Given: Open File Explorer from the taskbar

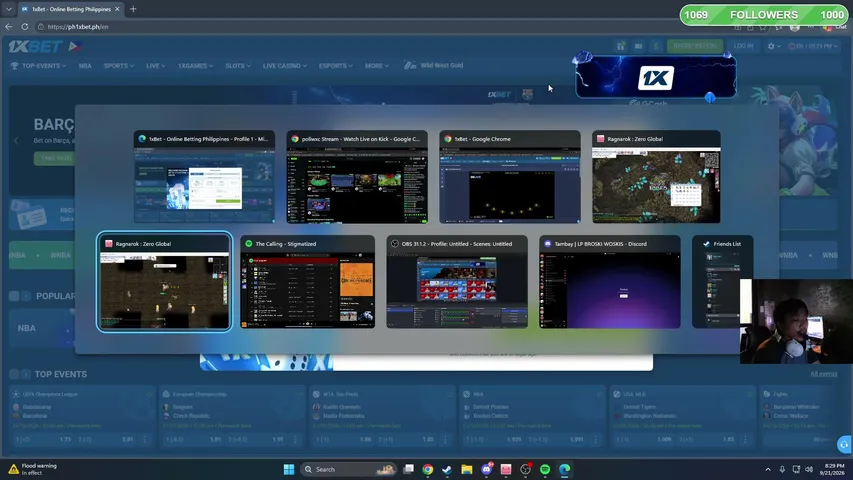Looking at the screenshot, I should pyautogui.click(x=466, y=469).
